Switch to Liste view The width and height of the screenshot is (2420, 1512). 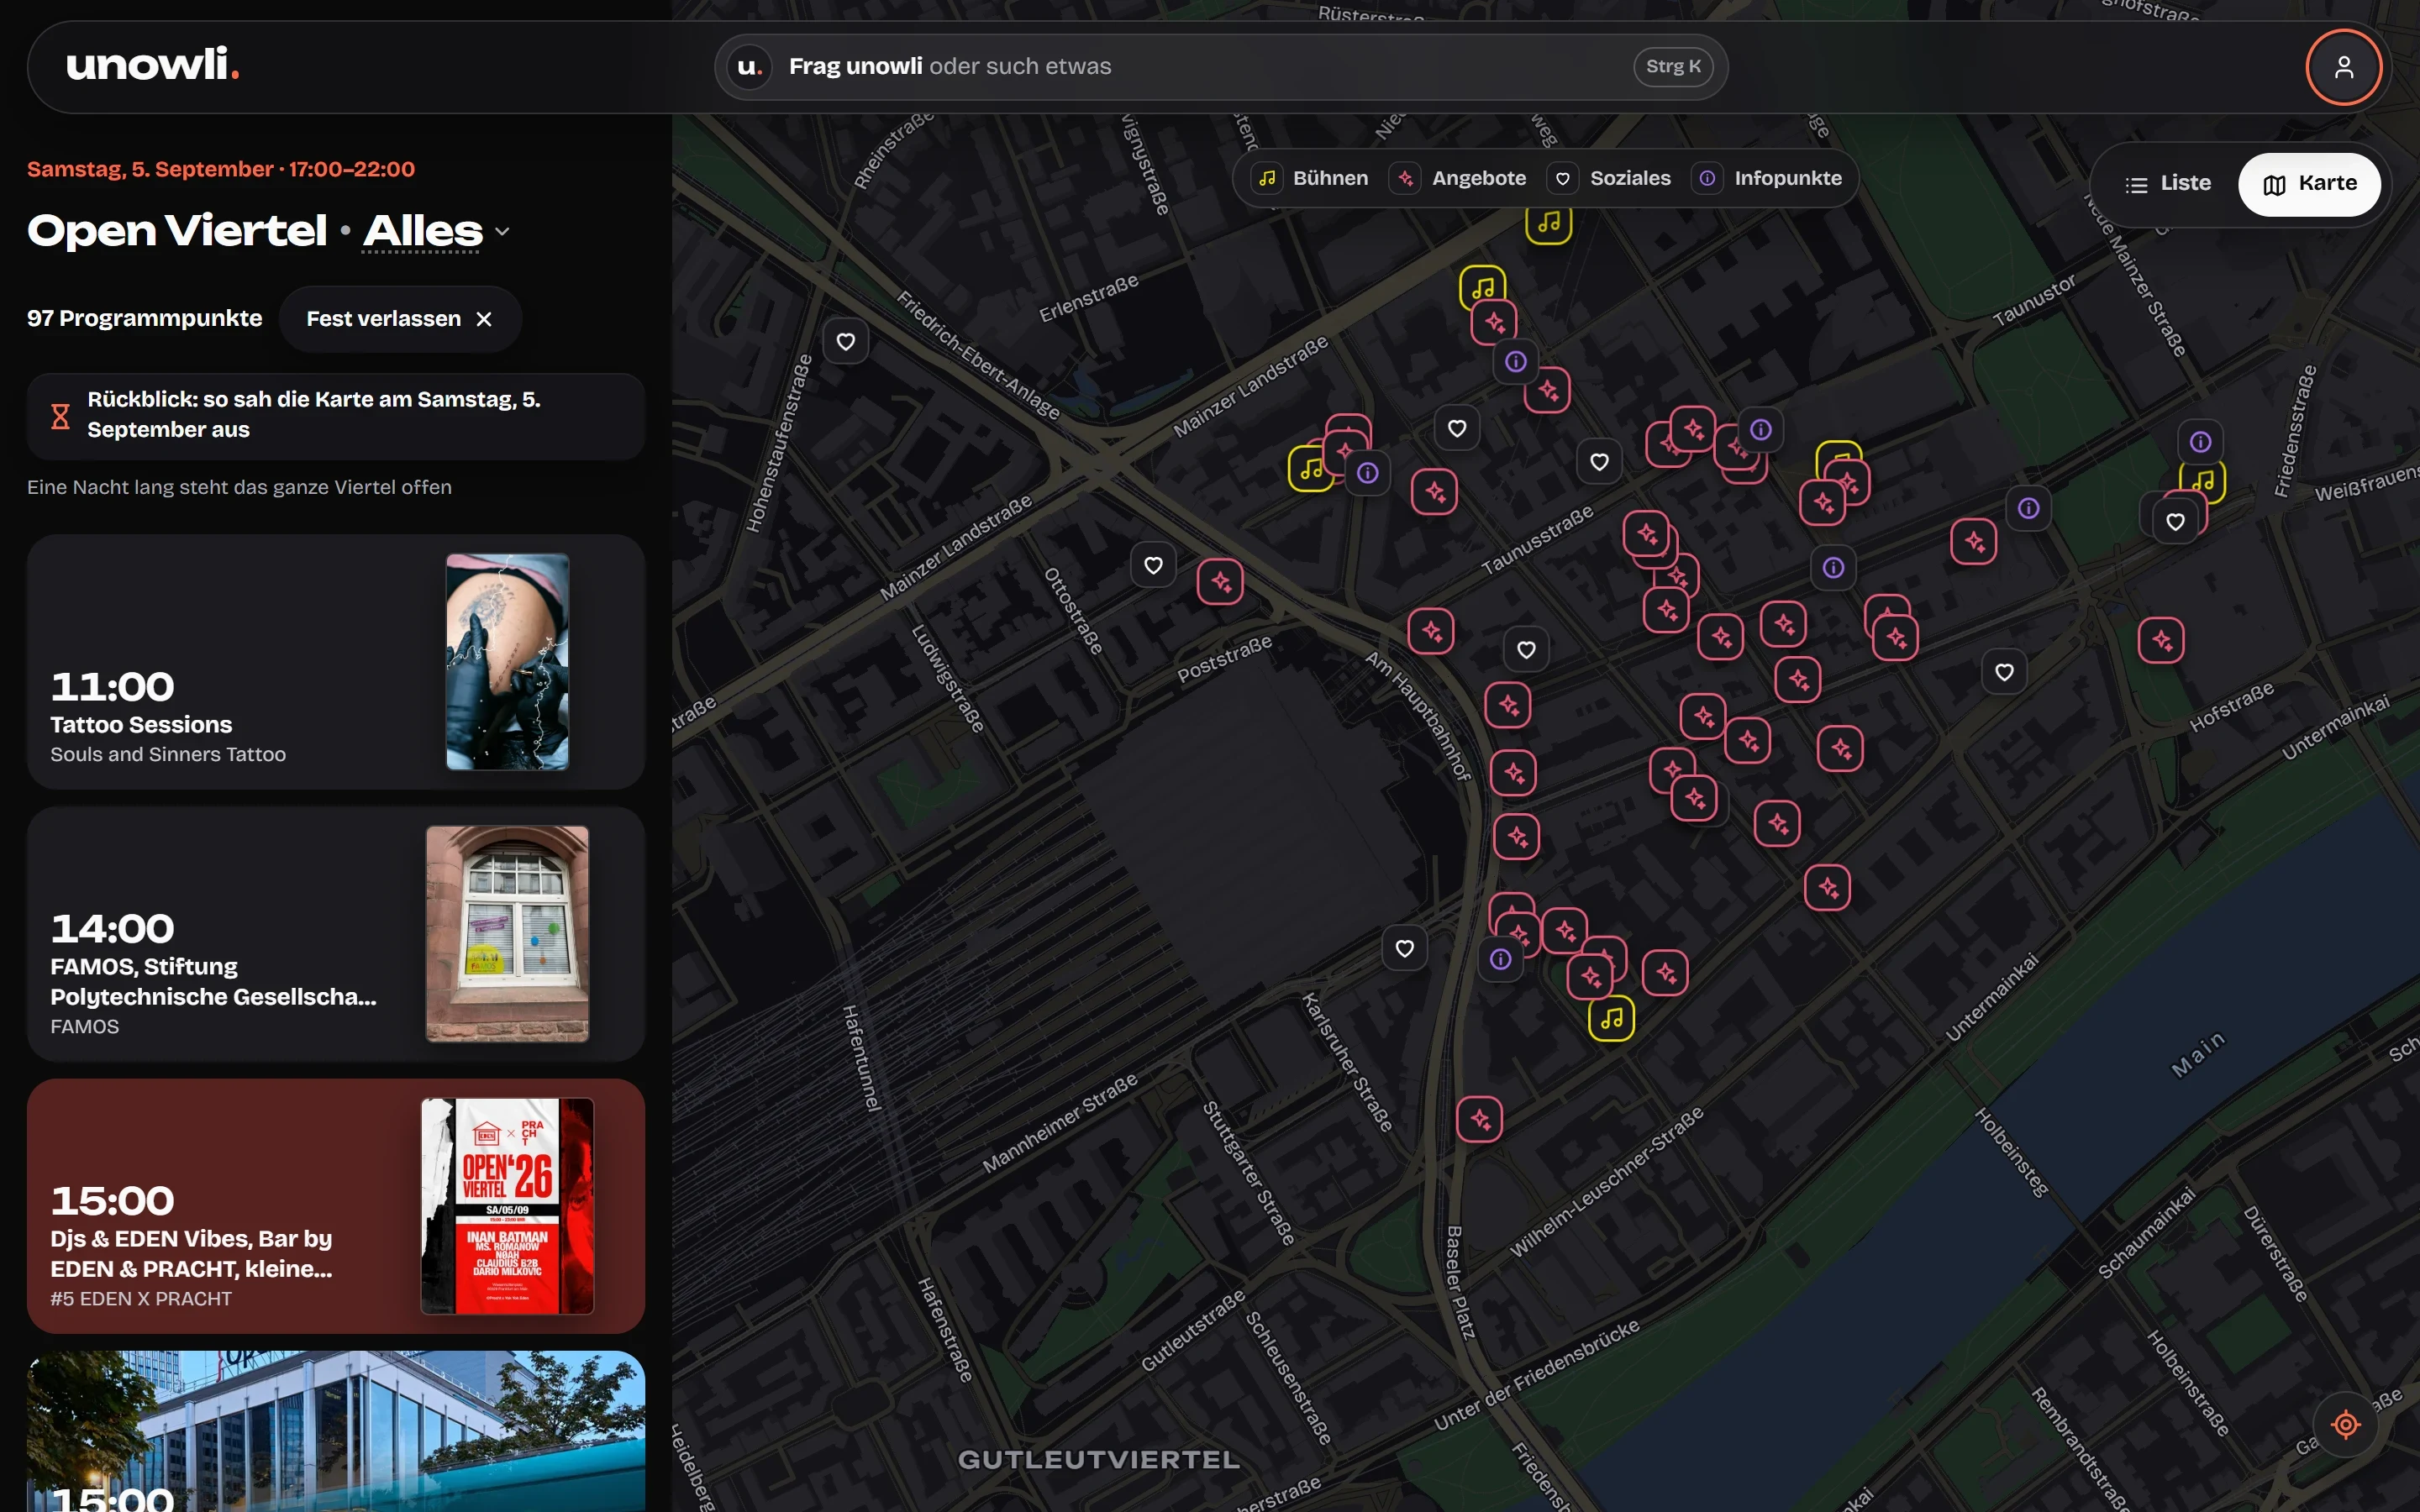click(x=2167, y=184)
